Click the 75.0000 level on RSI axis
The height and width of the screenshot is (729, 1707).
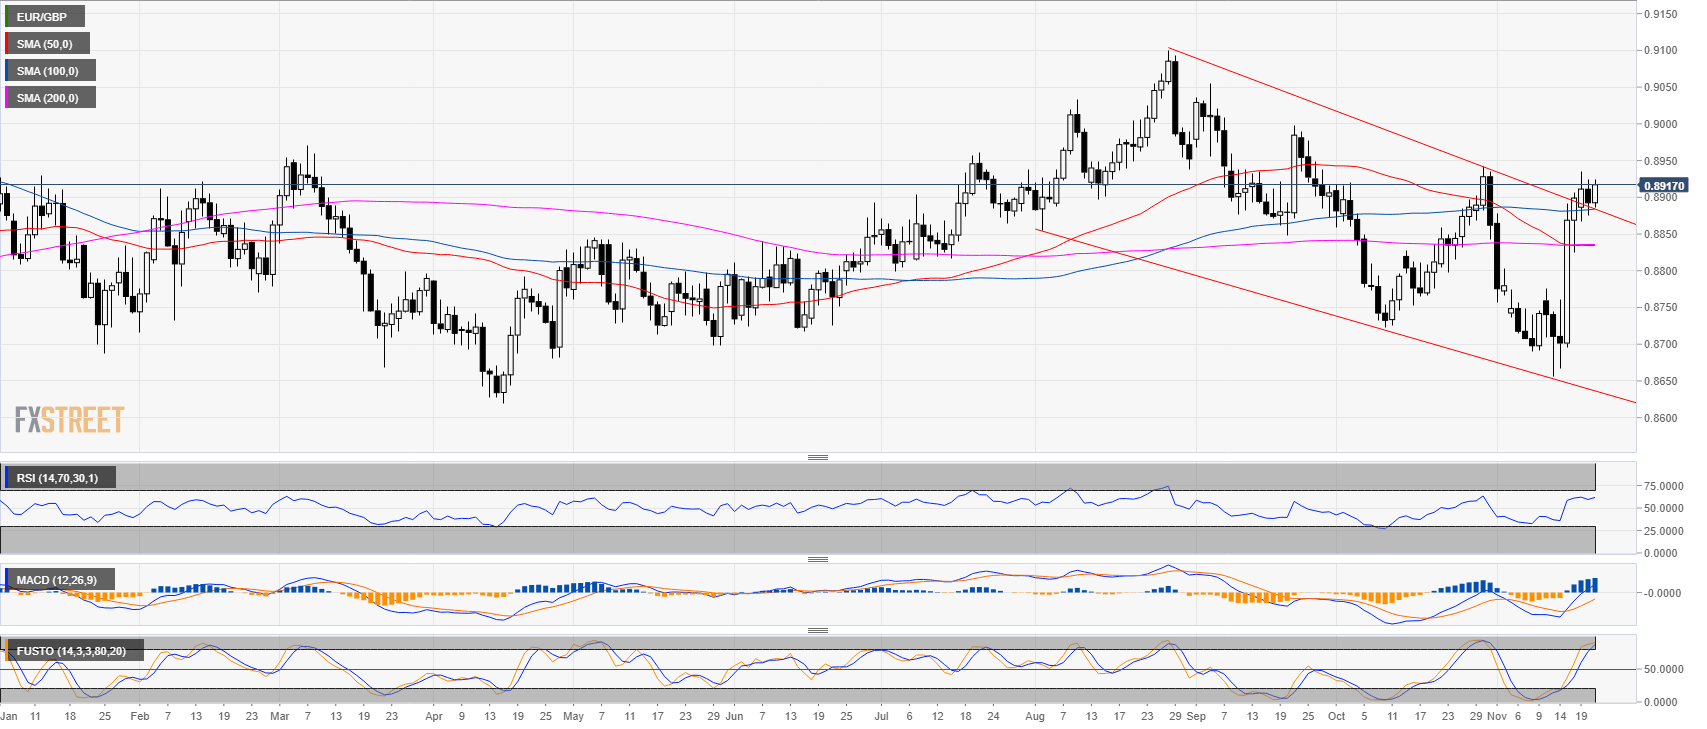point(1662,486)
